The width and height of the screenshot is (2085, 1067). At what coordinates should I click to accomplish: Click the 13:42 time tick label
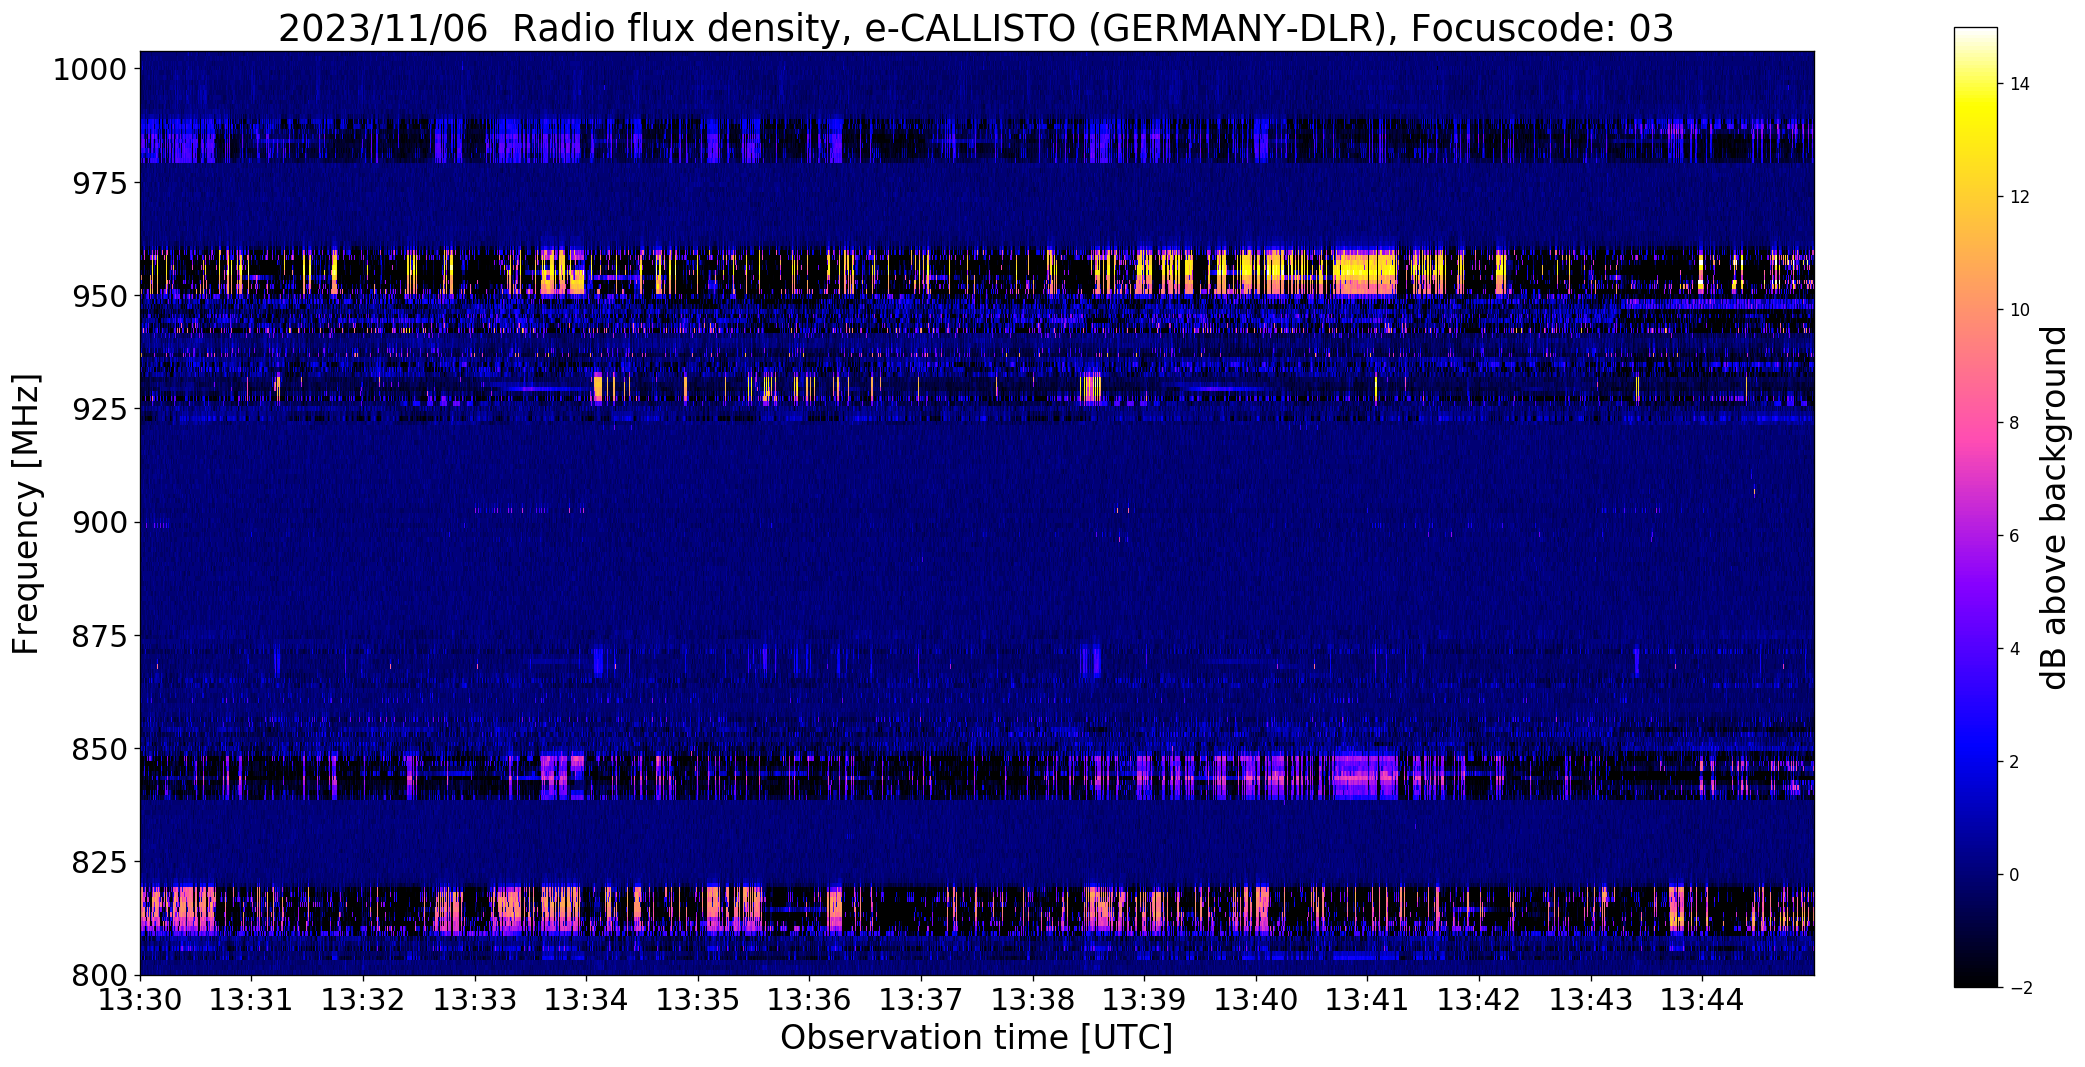click(x=1479, y=1000)
